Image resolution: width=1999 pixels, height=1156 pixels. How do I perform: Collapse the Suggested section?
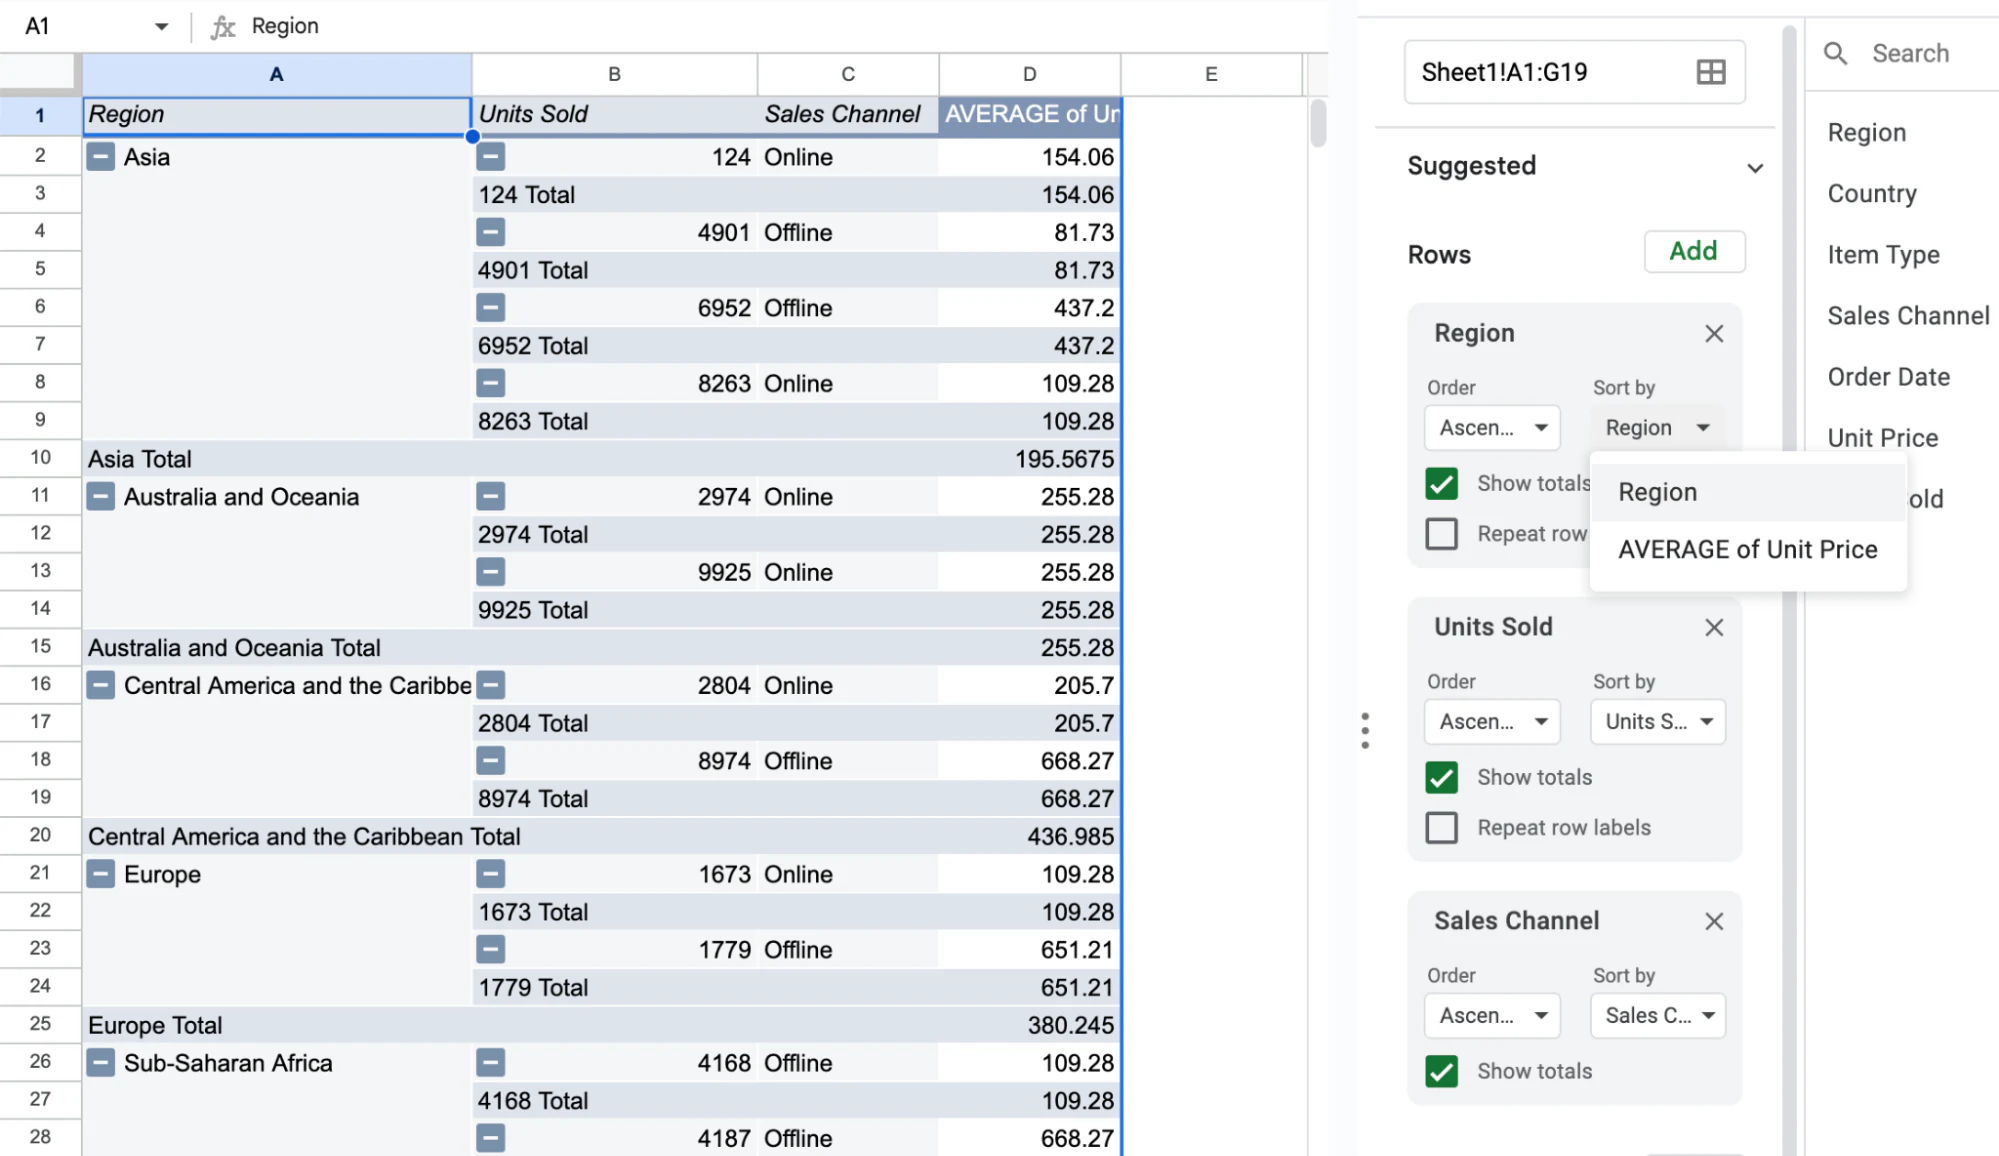(x=1755, y=168)
